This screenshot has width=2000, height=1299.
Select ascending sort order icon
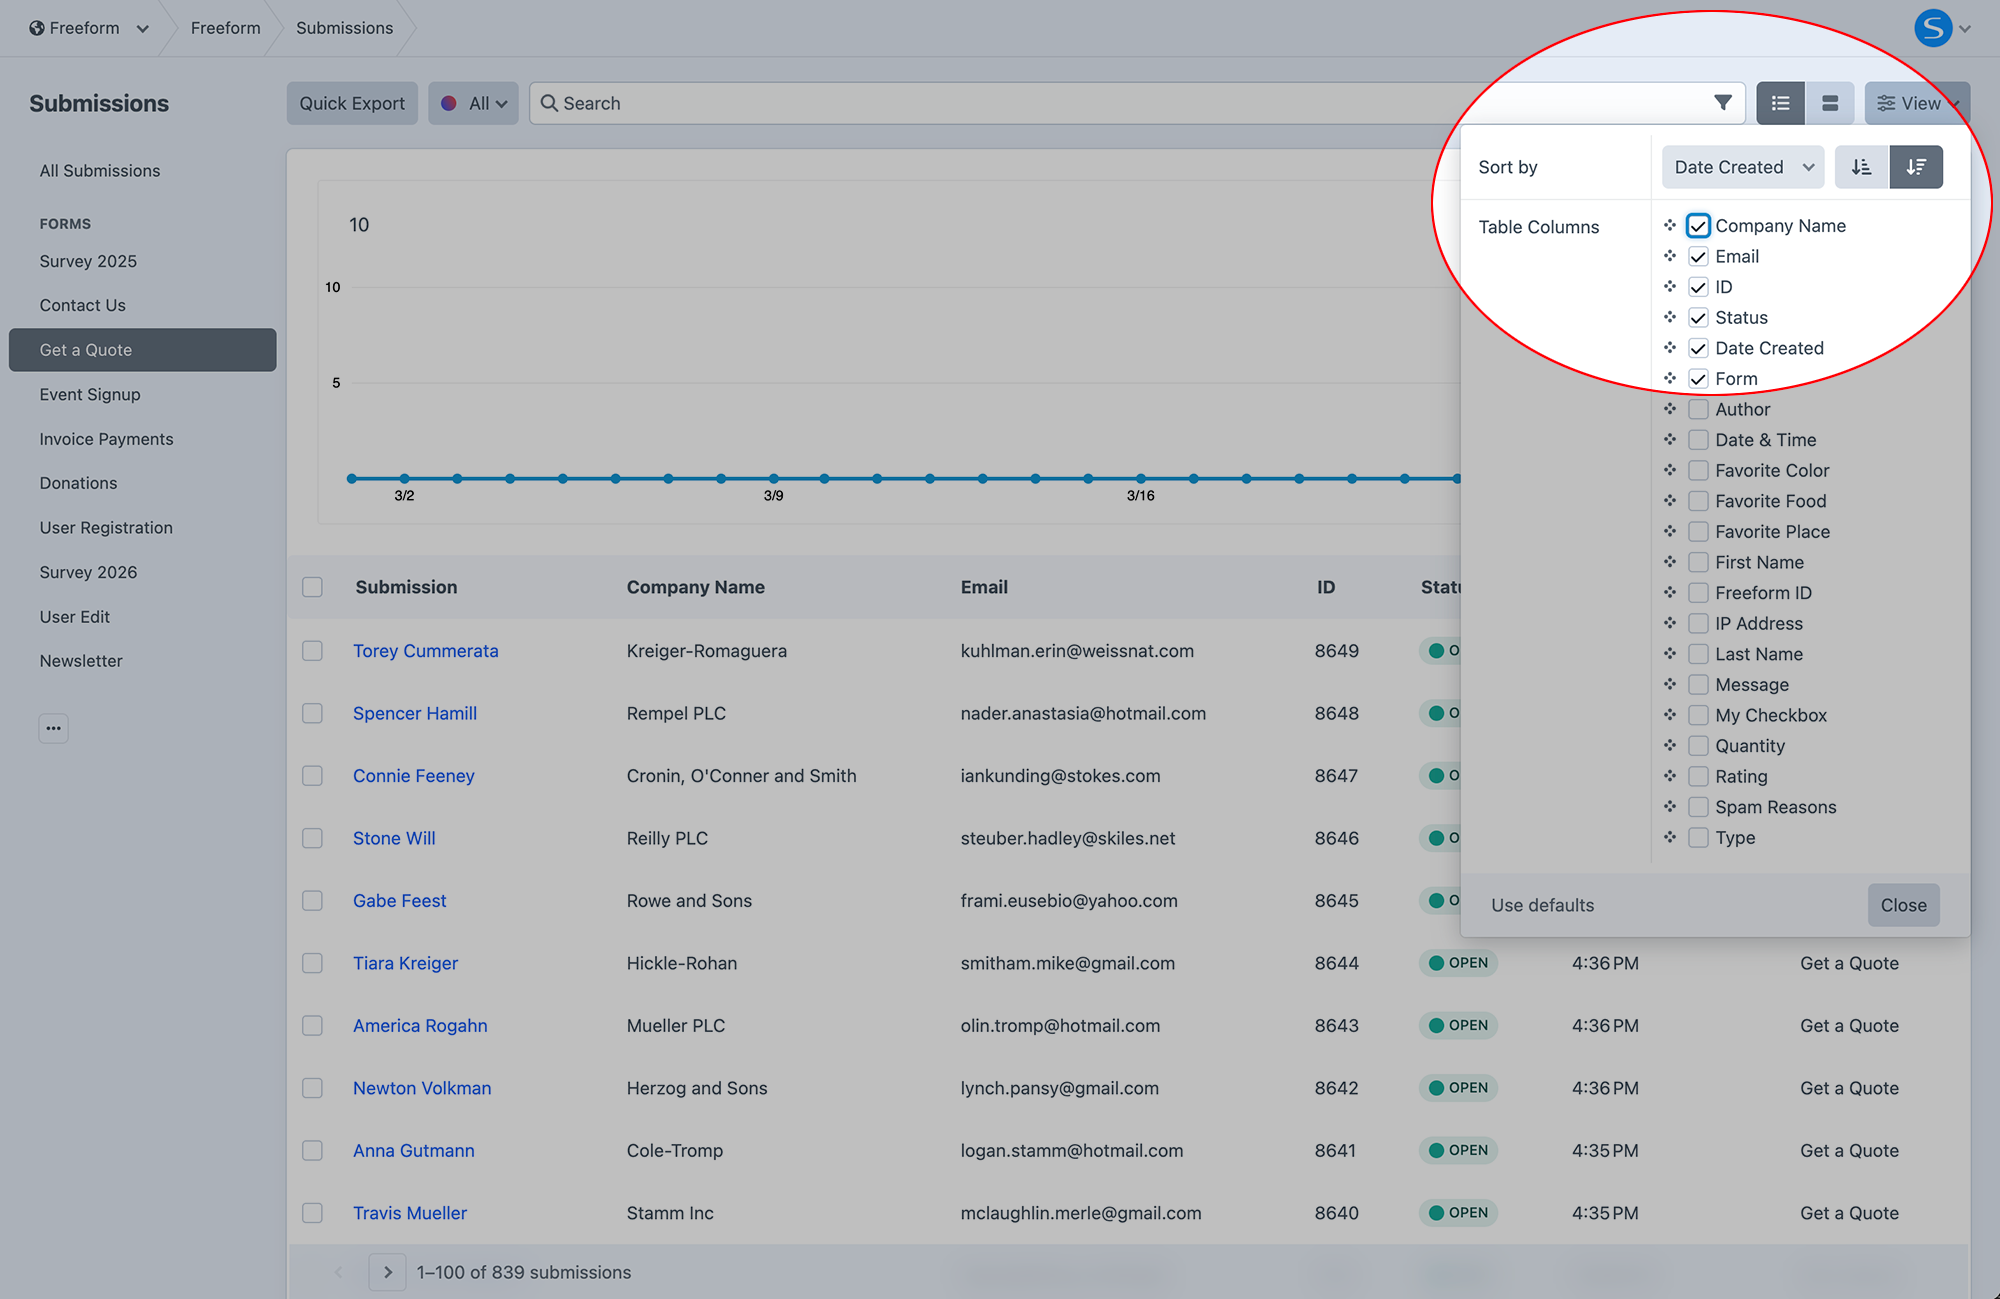point(1861,166)
